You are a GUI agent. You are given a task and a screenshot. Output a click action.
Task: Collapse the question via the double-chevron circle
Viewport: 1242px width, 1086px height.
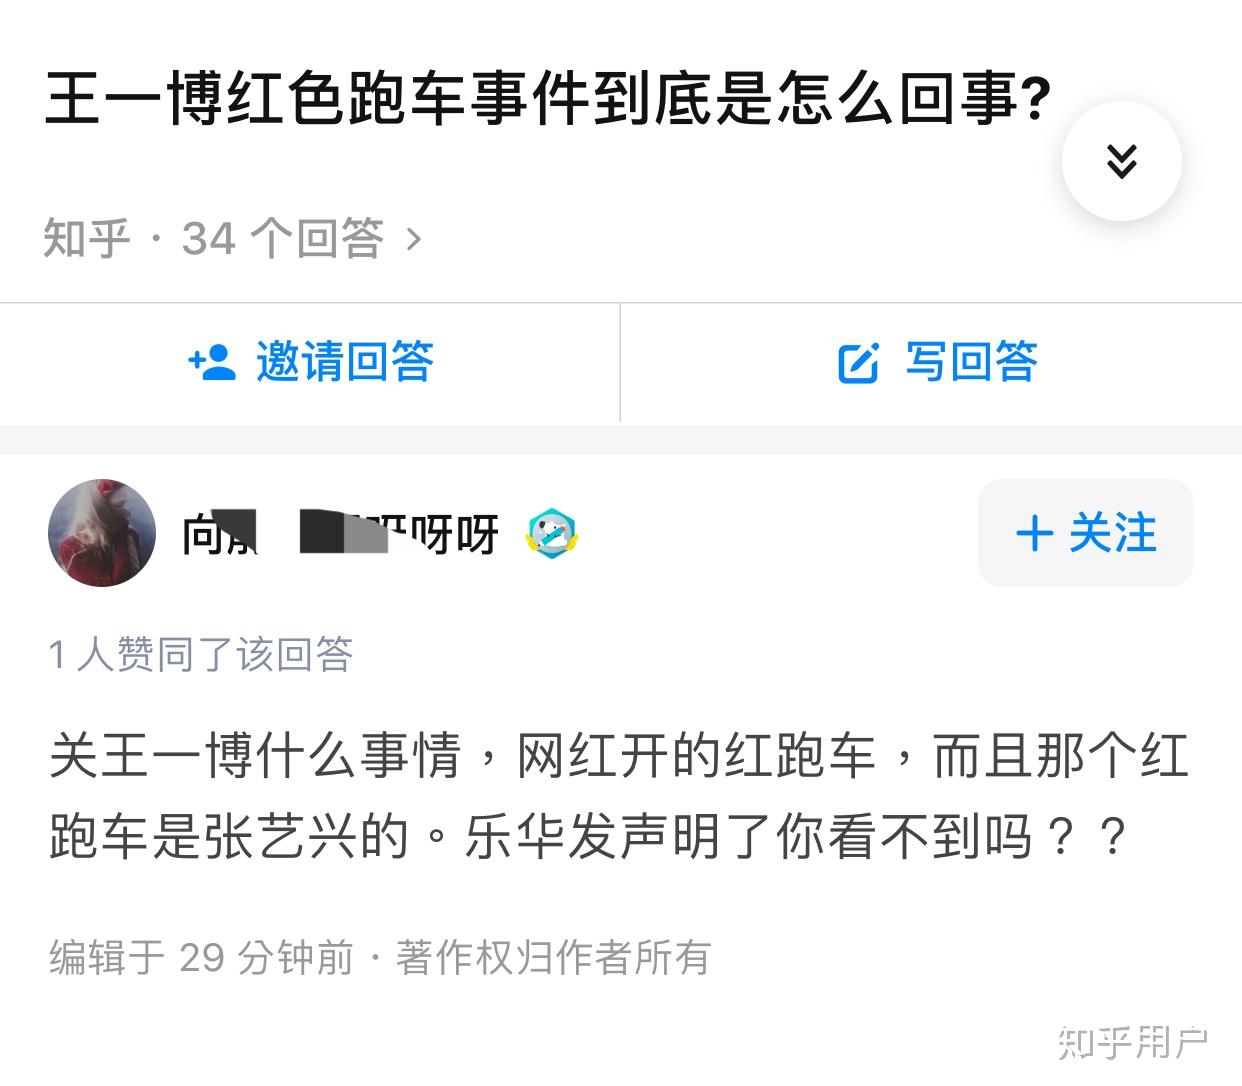(x=1122, y=160)
